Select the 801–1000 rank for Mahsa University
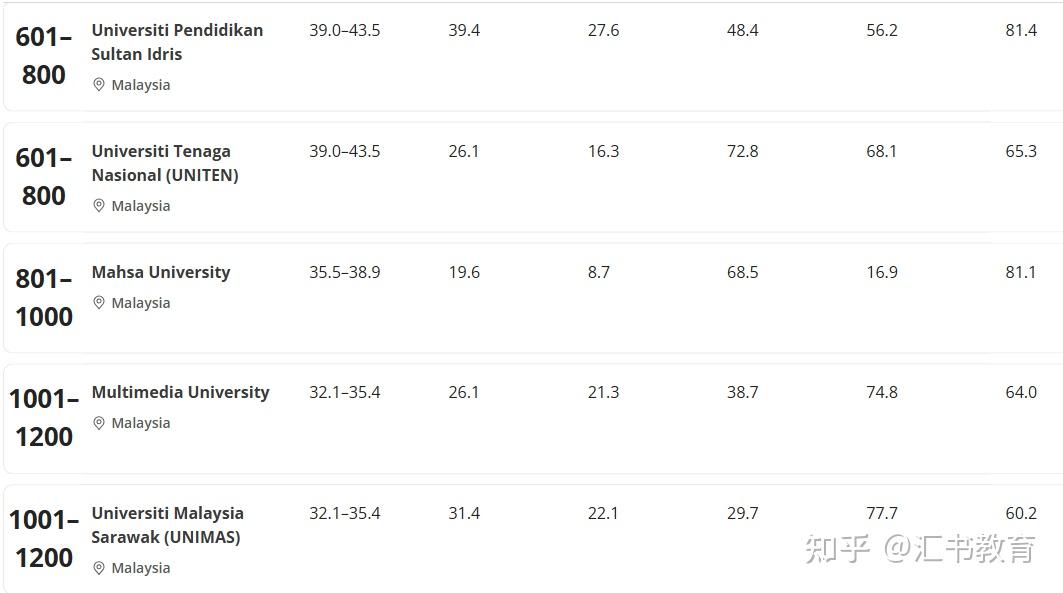Screen dimensions: 1063x593 pos(44,297)
